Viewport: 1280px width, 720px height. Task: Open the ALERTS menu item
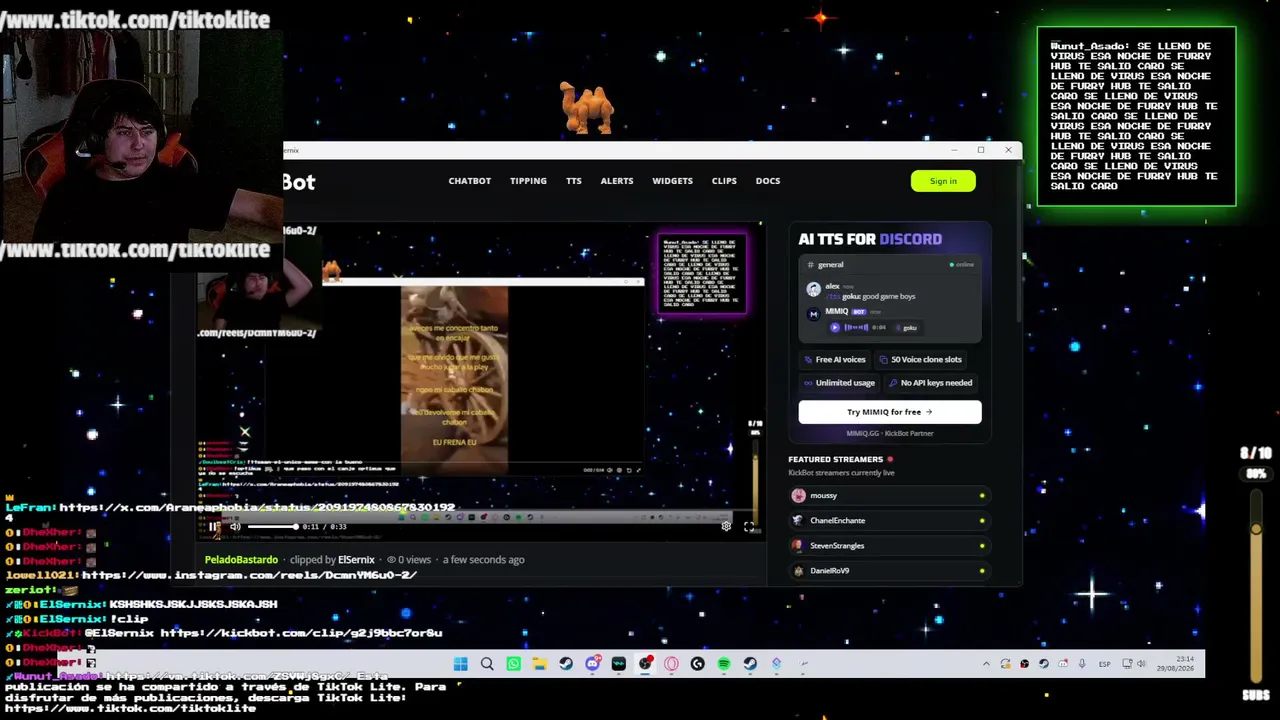pos(616,181)
